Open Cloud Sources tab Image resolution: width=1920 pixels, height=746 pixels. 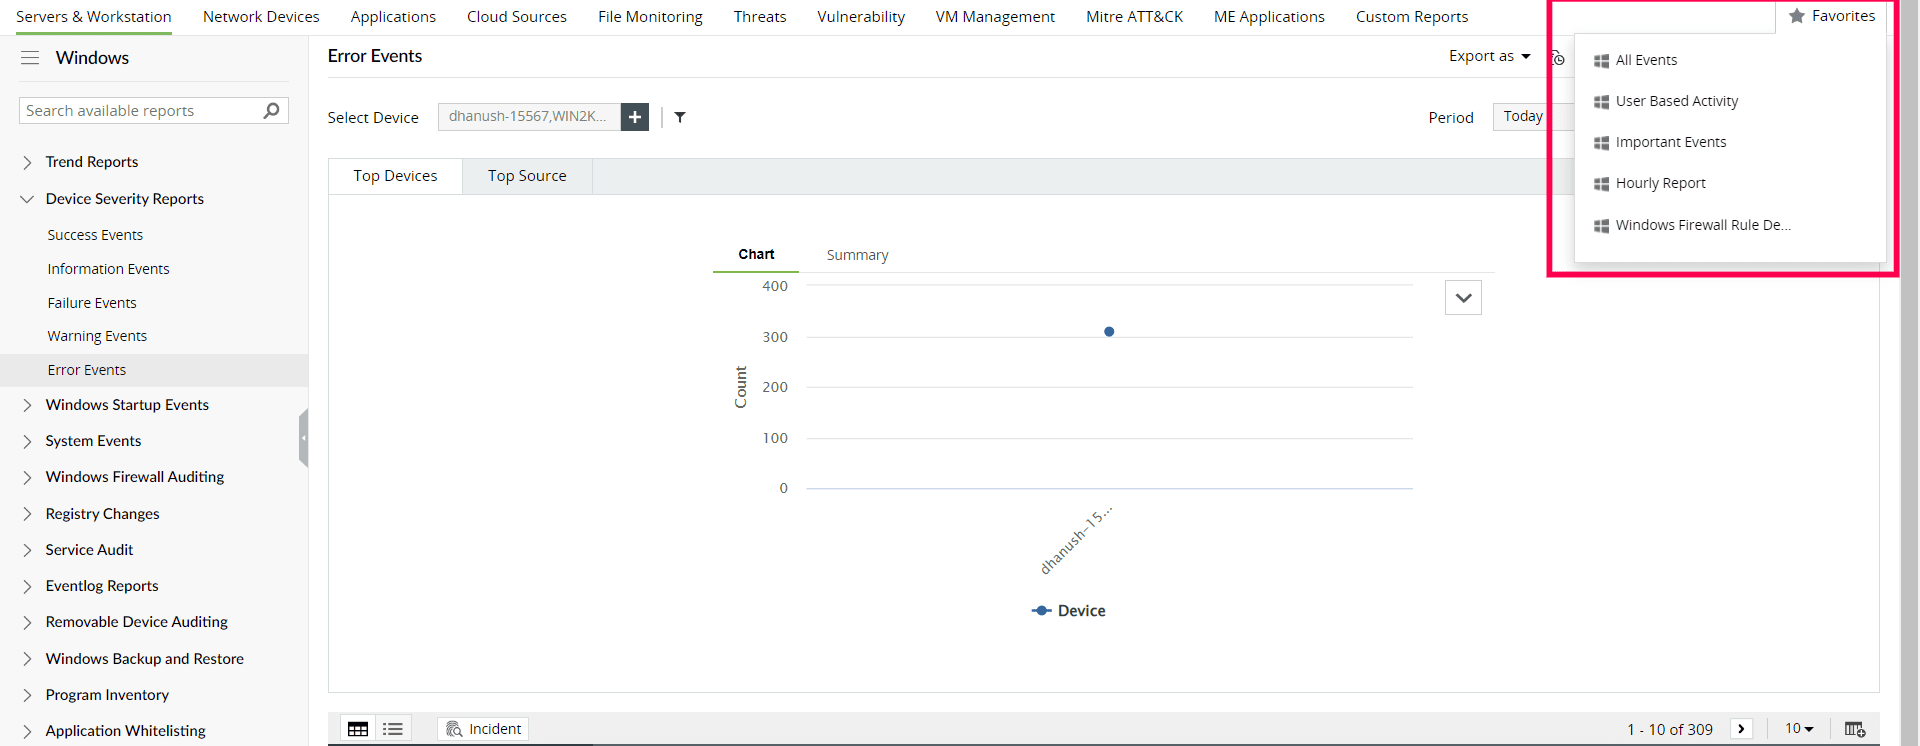click(x=517, y=17)
